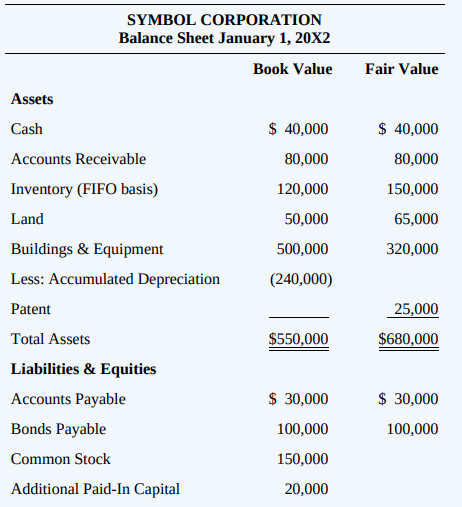Select Buildings & Equipment fair value 320,000
462x507 pixels.
point(412,249)
